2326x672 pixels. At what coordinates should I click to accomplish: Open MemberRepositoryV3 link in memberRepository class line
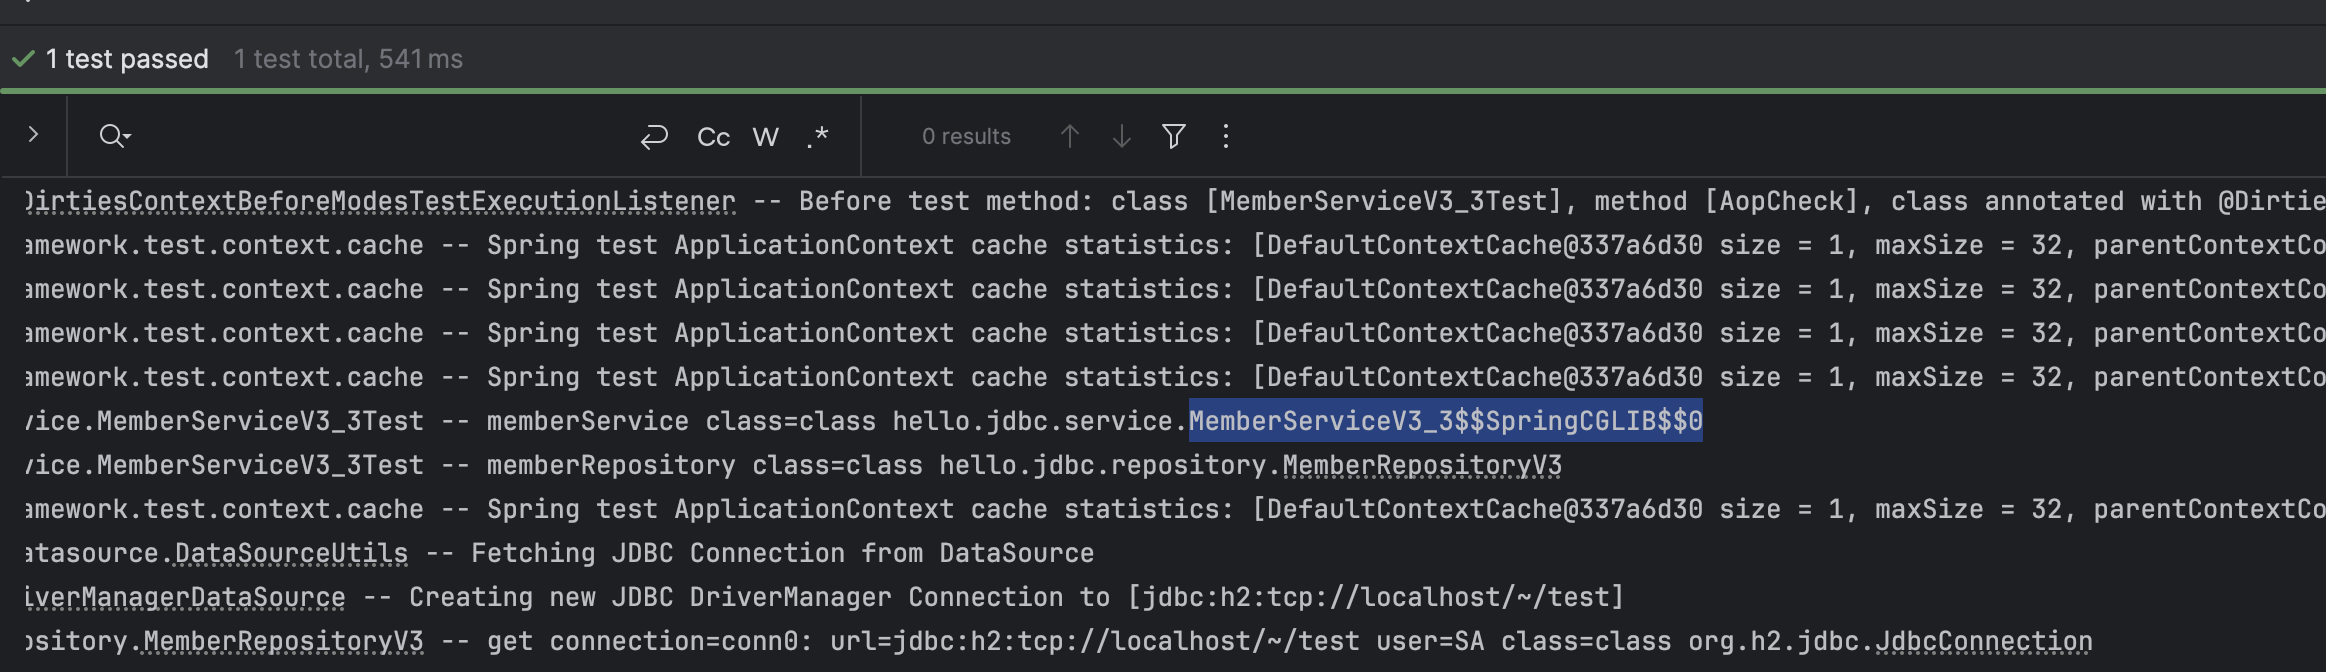1422,465
